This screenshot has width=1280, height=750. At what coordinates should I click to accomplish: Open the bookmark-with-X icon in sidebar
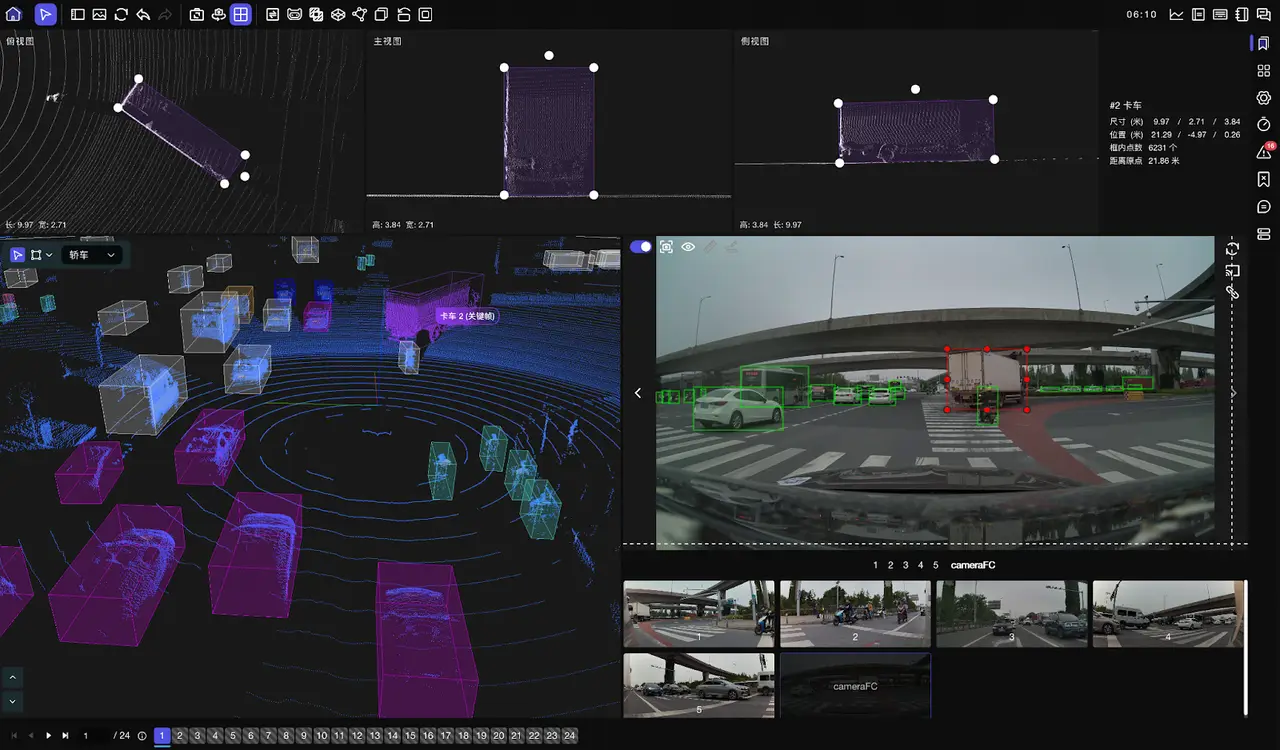click(1263, 179)
